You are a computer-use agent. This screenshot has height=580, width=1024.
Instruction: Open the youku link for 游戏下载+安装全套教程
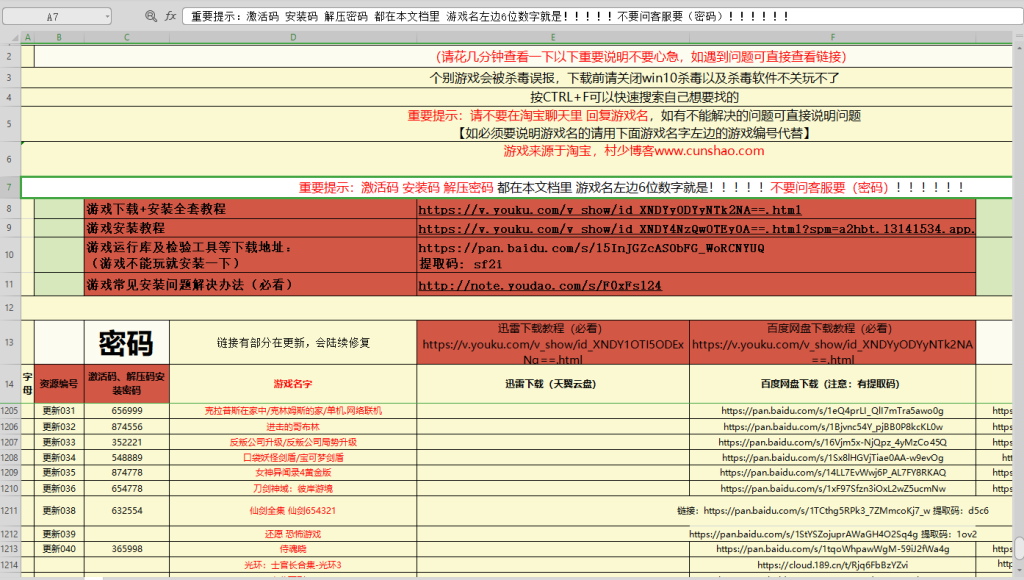click(x=609, y=210)
